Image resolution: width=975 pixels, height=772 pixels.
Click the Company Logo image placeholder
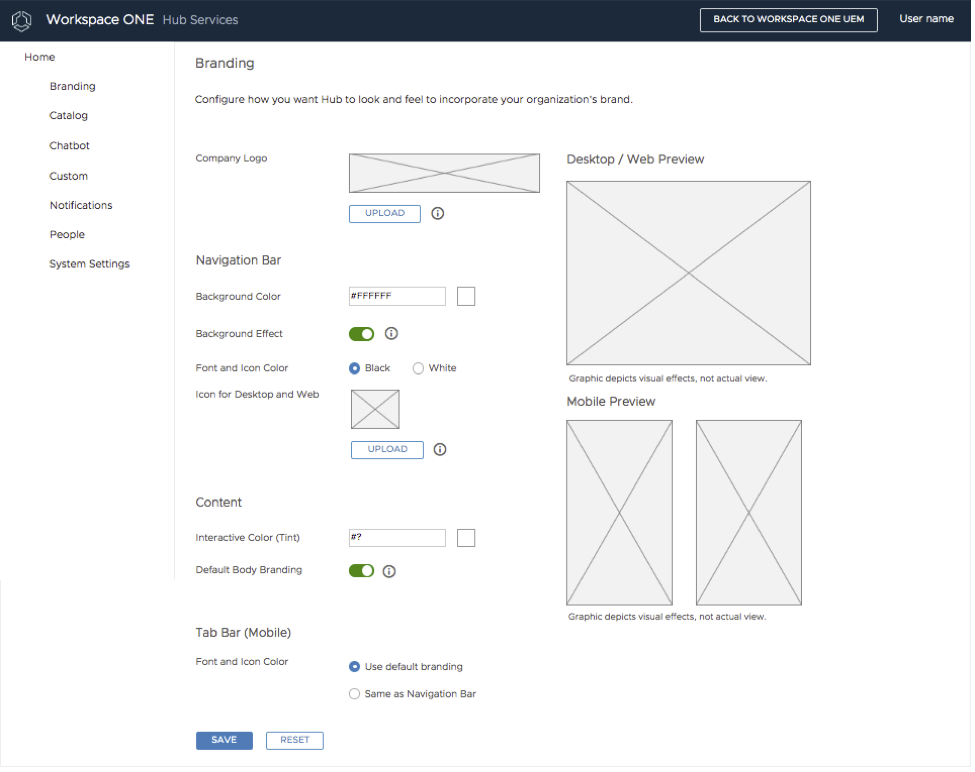pyautogui.click(x=446, y=174)
